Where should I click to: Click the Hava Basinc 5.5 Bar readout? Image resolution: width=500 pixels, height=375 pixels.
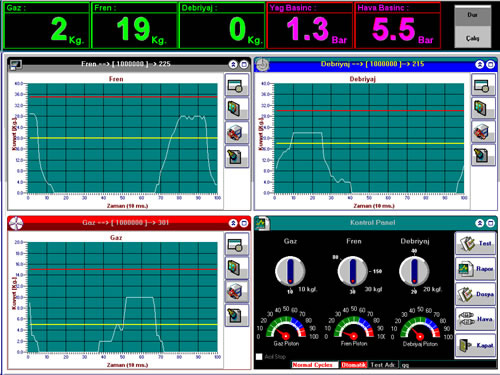pyautogui.click(x=398, y=26)
